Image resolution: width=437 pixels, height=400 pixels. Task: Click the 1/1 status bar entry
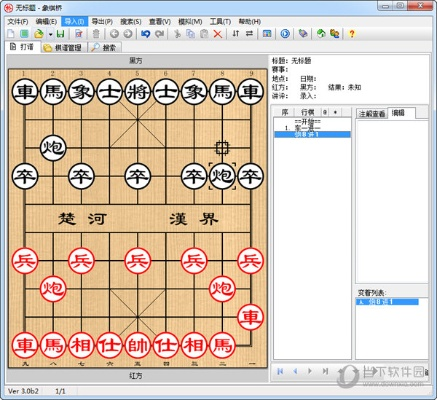60,391
